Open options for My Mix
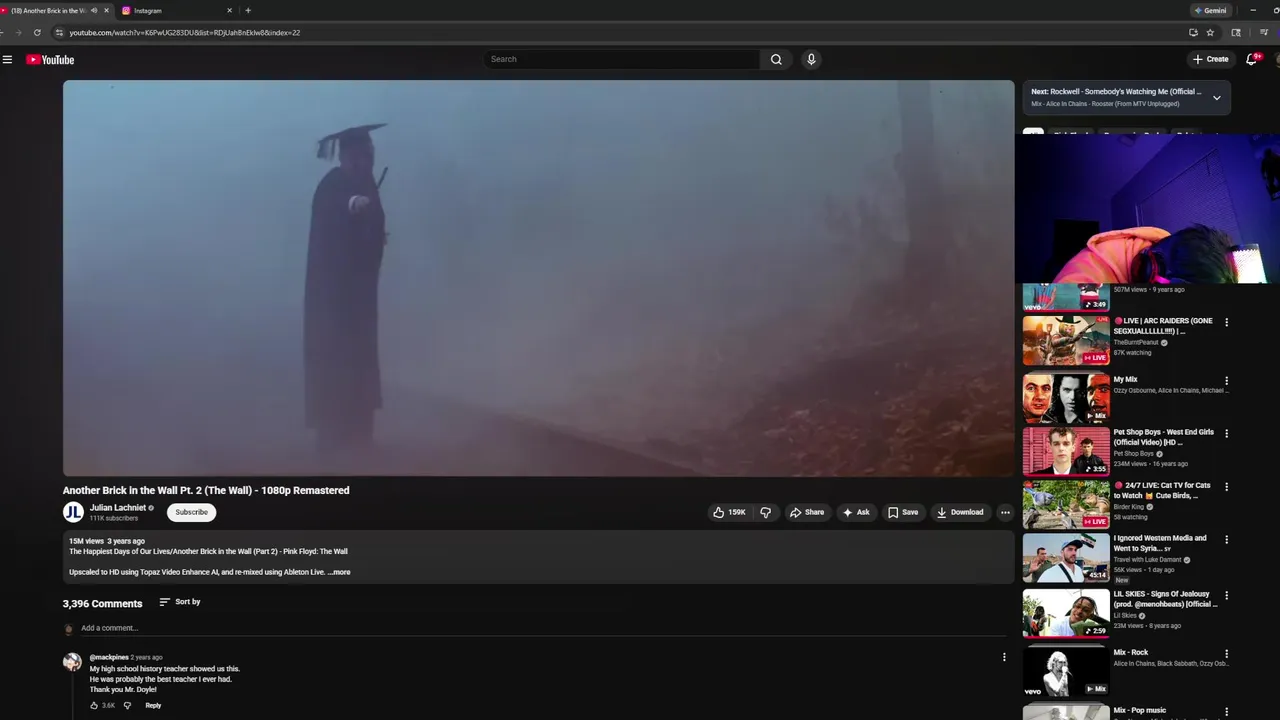The height and width of the screenshot is (720, 1280). click(x=1227, y=381)
